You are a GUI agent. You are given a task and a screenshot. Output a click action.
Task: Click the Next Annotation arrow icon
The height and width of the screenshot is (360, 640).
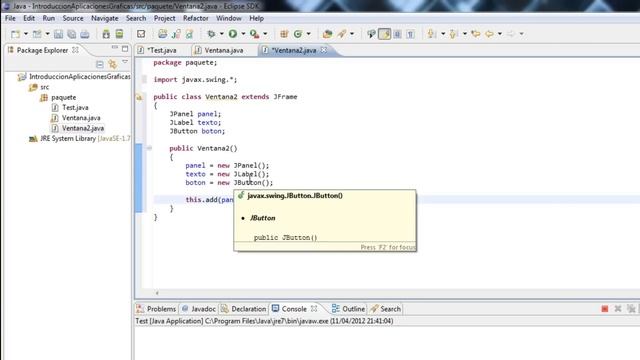432,34
